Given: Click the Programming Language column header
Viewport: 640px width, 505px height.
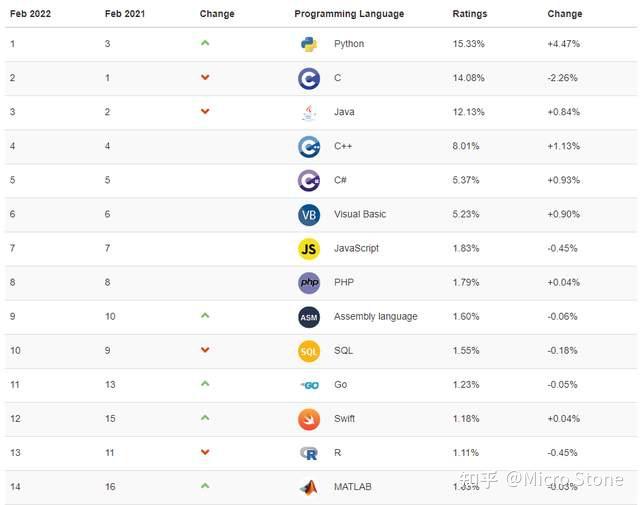Looking at the screenshot, I should (x=349, y=14).
